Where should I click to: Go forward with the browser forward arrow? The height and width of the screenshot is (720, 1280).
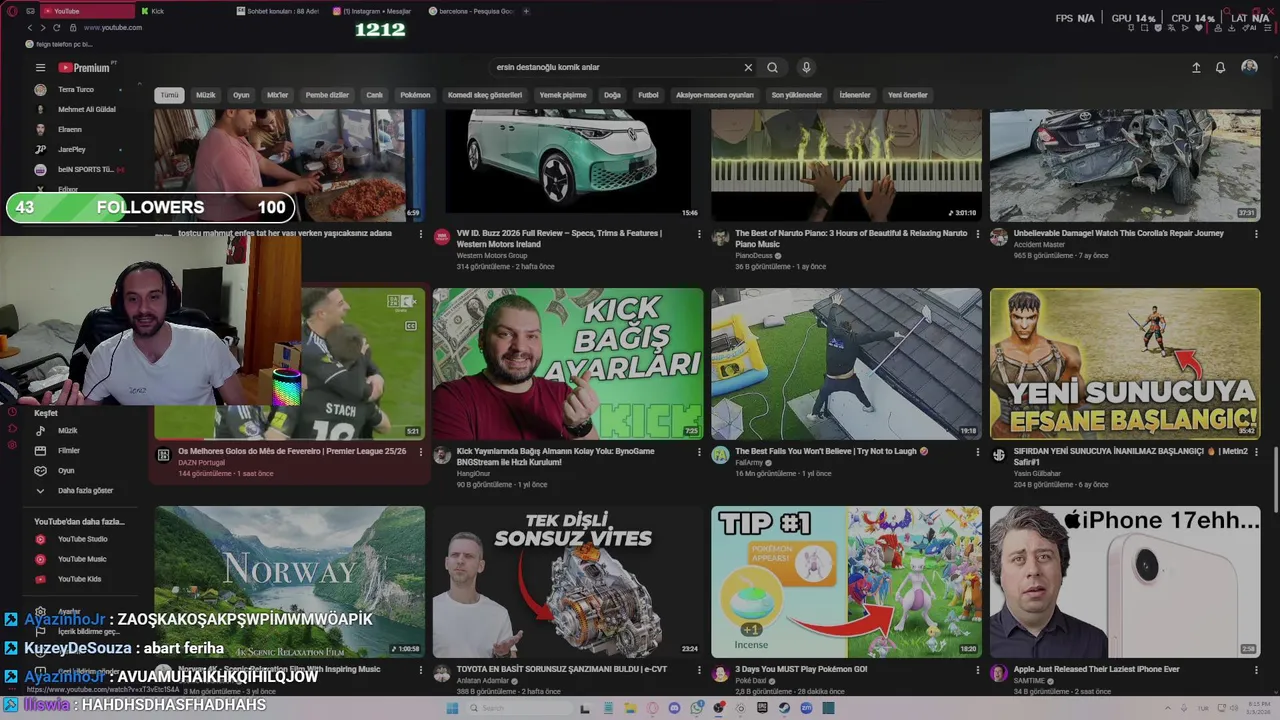tap(42, 28)
